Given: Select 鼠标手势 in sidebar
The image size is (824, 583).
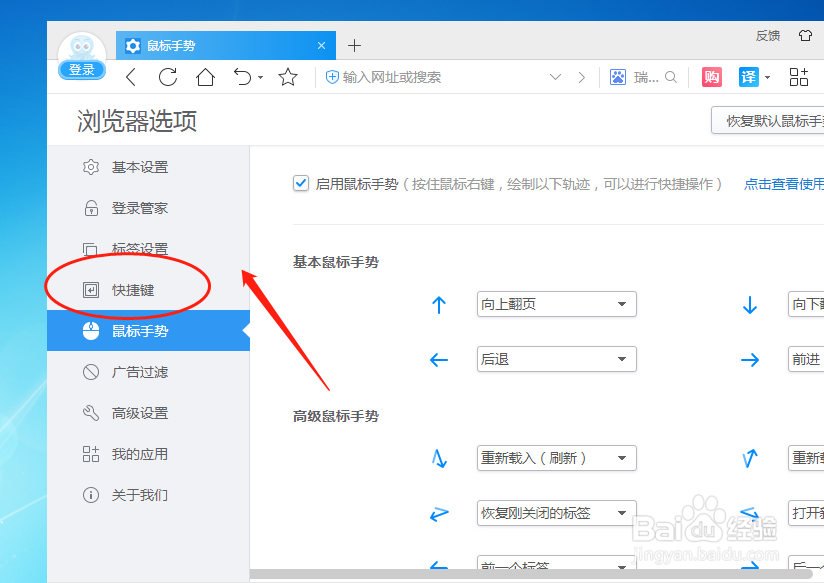Looking at the screenshot, I should click(148, 331).
